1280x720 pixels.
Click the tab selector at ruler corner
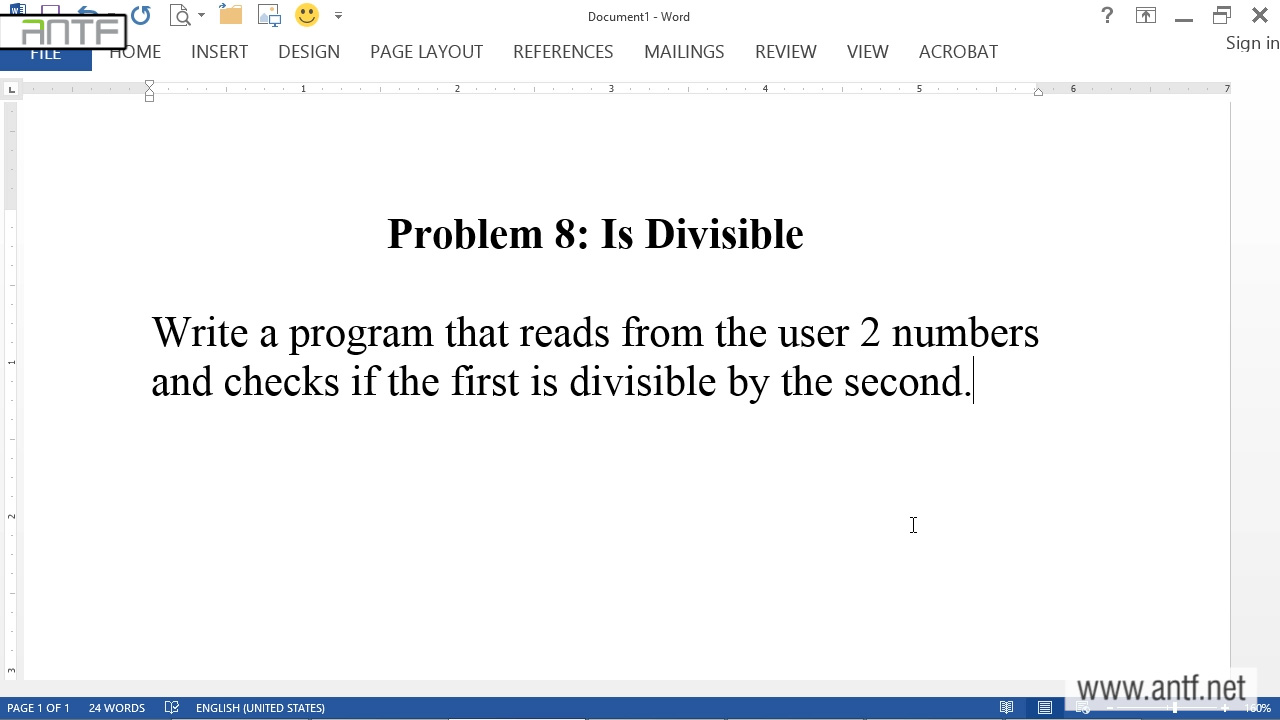tap(11, 90)
